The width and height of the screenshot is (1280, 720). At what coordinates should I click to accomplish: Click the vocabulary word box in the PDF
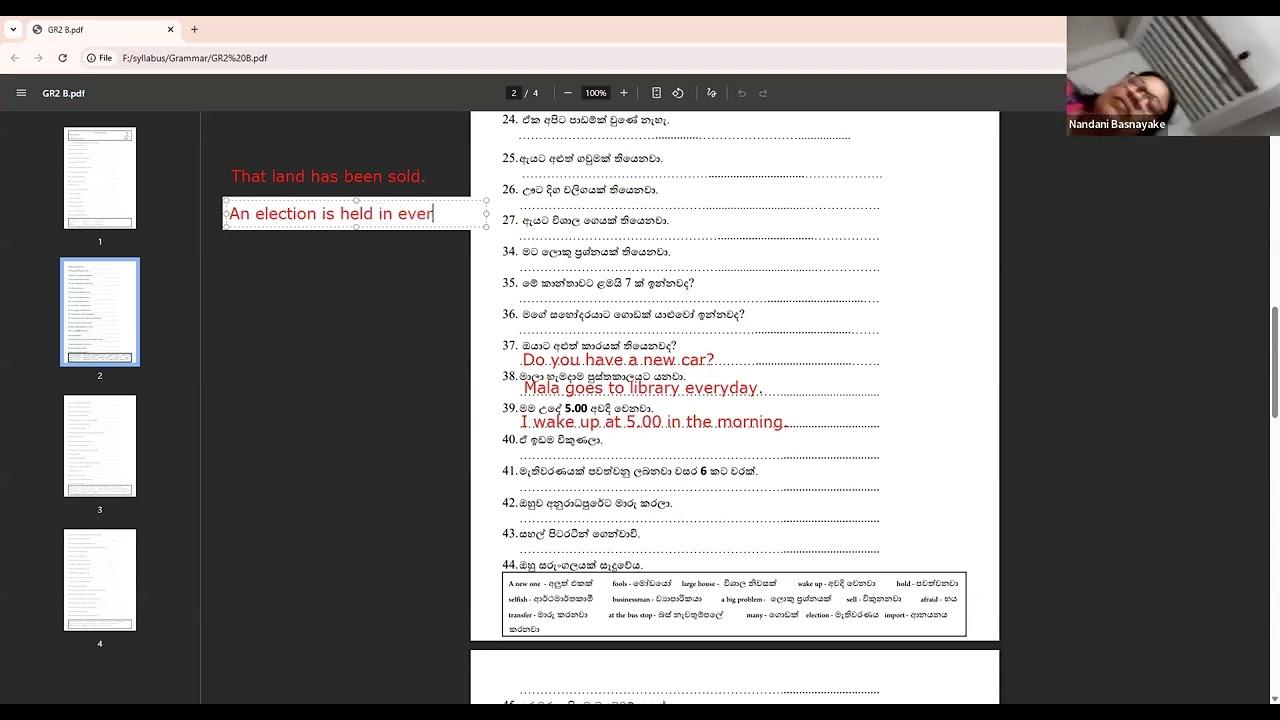[x=734, y=604]
